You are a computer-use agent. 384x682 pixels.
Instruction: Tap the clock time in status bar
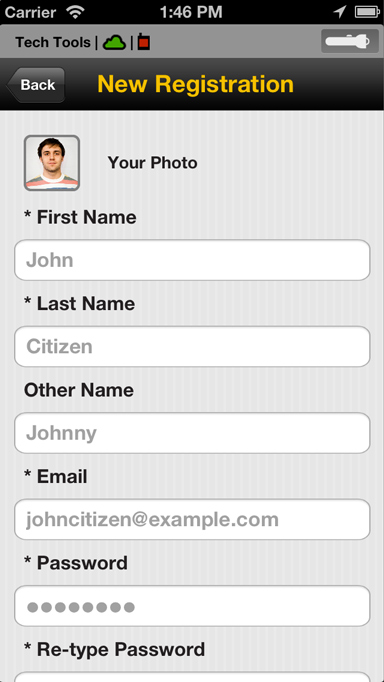(x=191, y=12)
